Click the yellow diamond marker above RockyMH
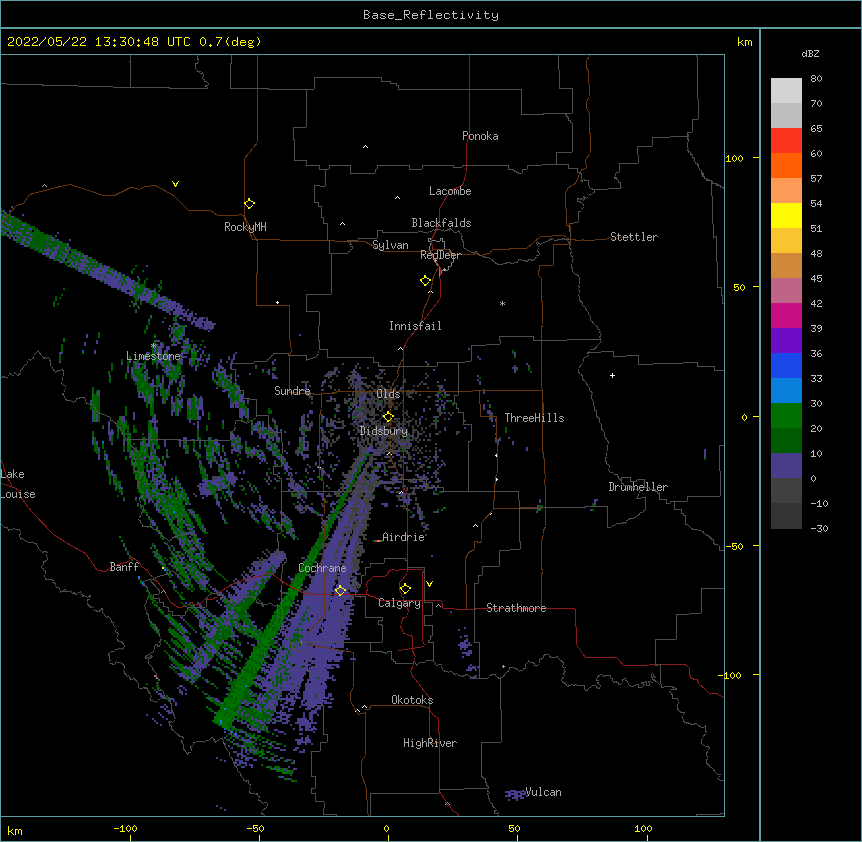862x842 pixels. (249, 204)
